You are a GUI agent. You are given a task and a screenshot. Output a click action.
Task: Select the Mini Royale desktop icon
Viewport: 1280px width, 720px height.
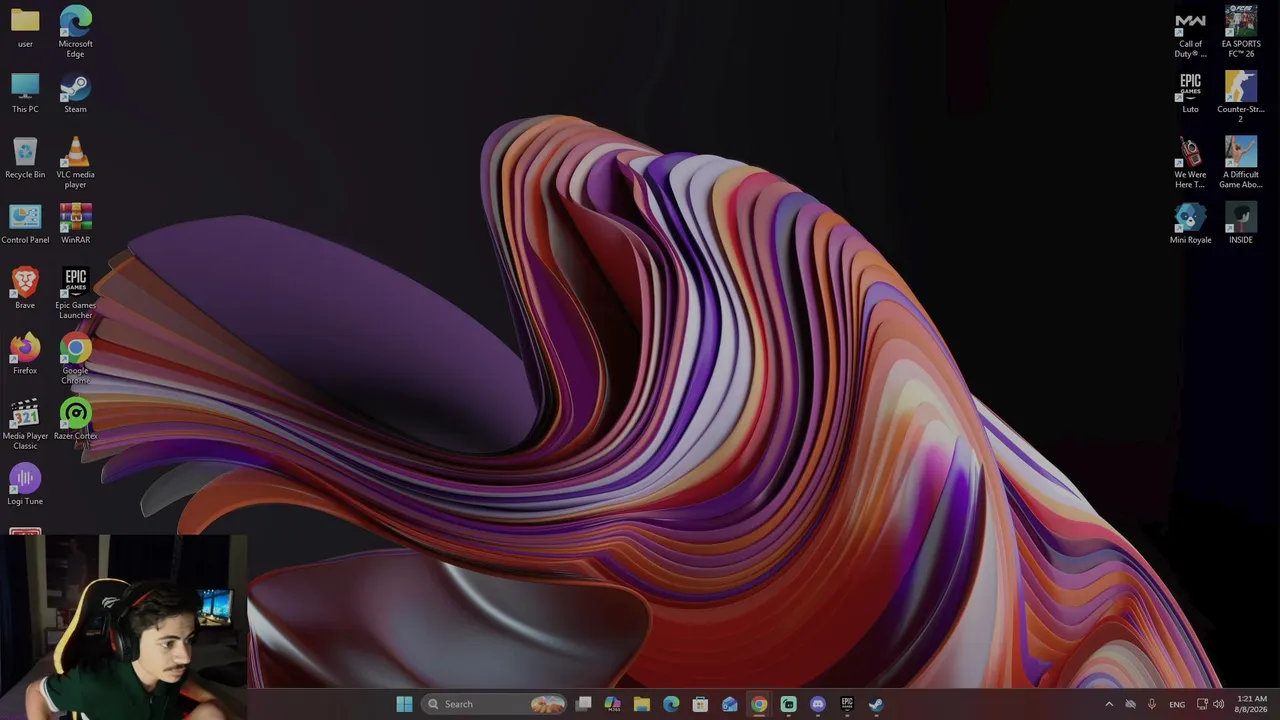[1190, 224]
